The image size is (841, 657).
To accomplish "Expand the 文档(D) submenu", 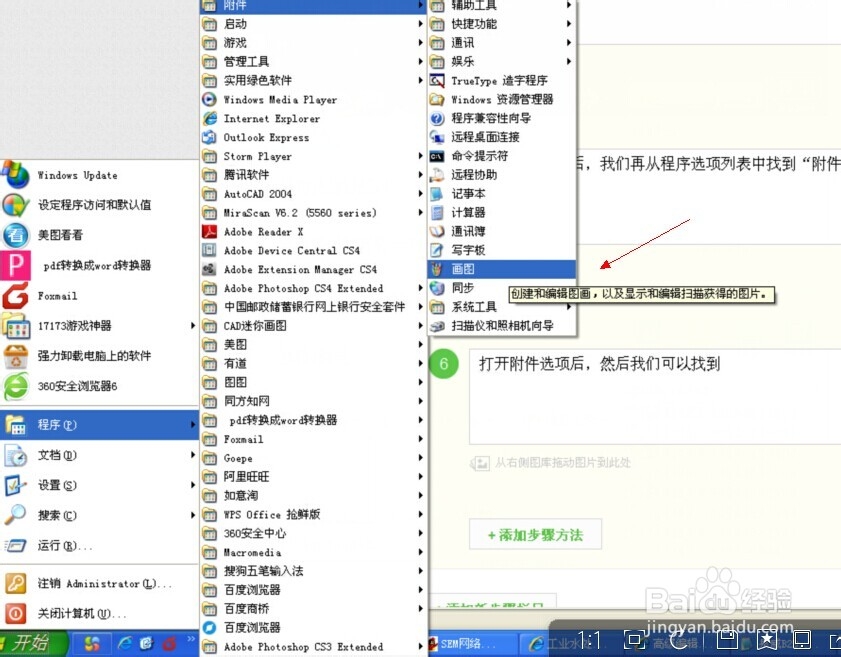I will [x=99, y=455].
